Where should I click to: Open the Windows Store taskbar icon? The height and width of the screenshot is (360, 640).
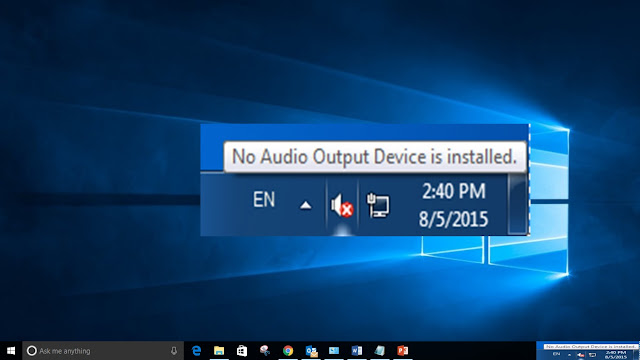[242, 351]
